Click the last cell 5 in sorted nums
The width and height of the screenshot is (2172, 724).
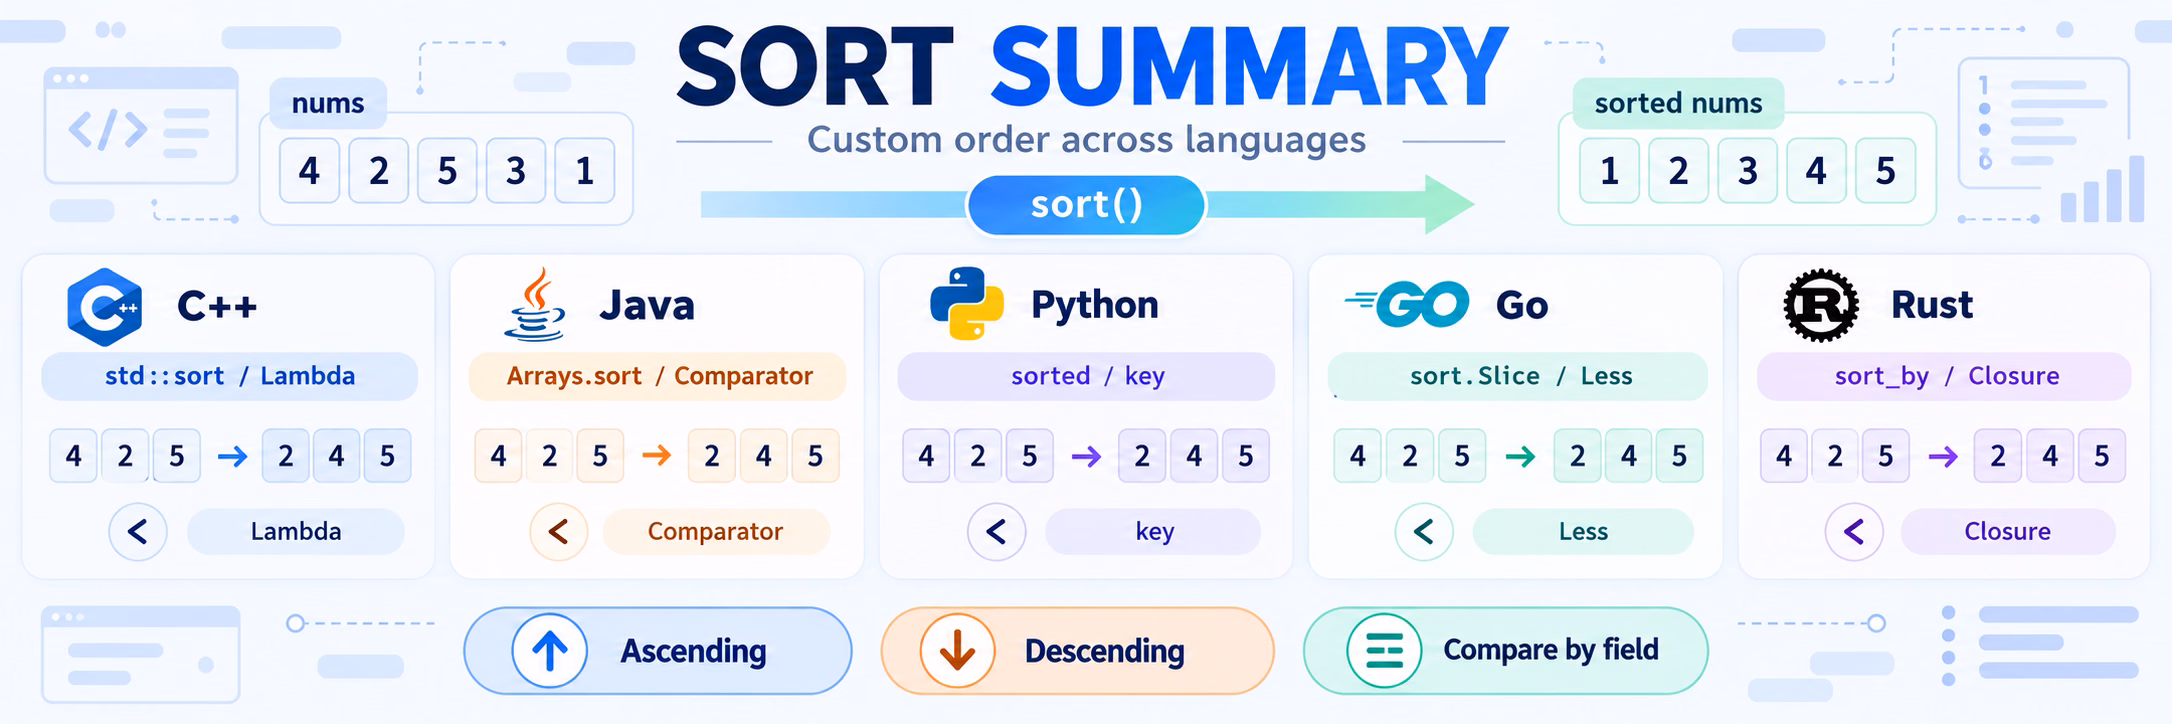(1885, 171)
